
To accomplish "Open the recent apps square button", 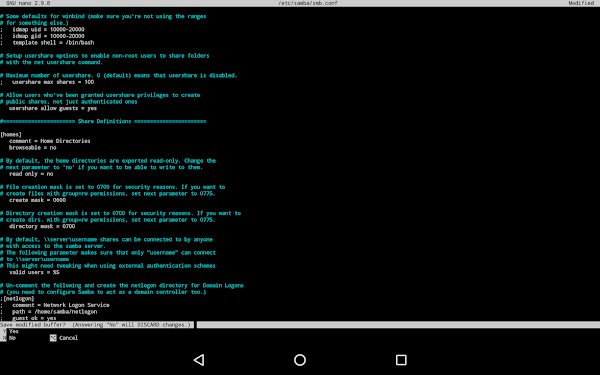I will tap(401, 360).
